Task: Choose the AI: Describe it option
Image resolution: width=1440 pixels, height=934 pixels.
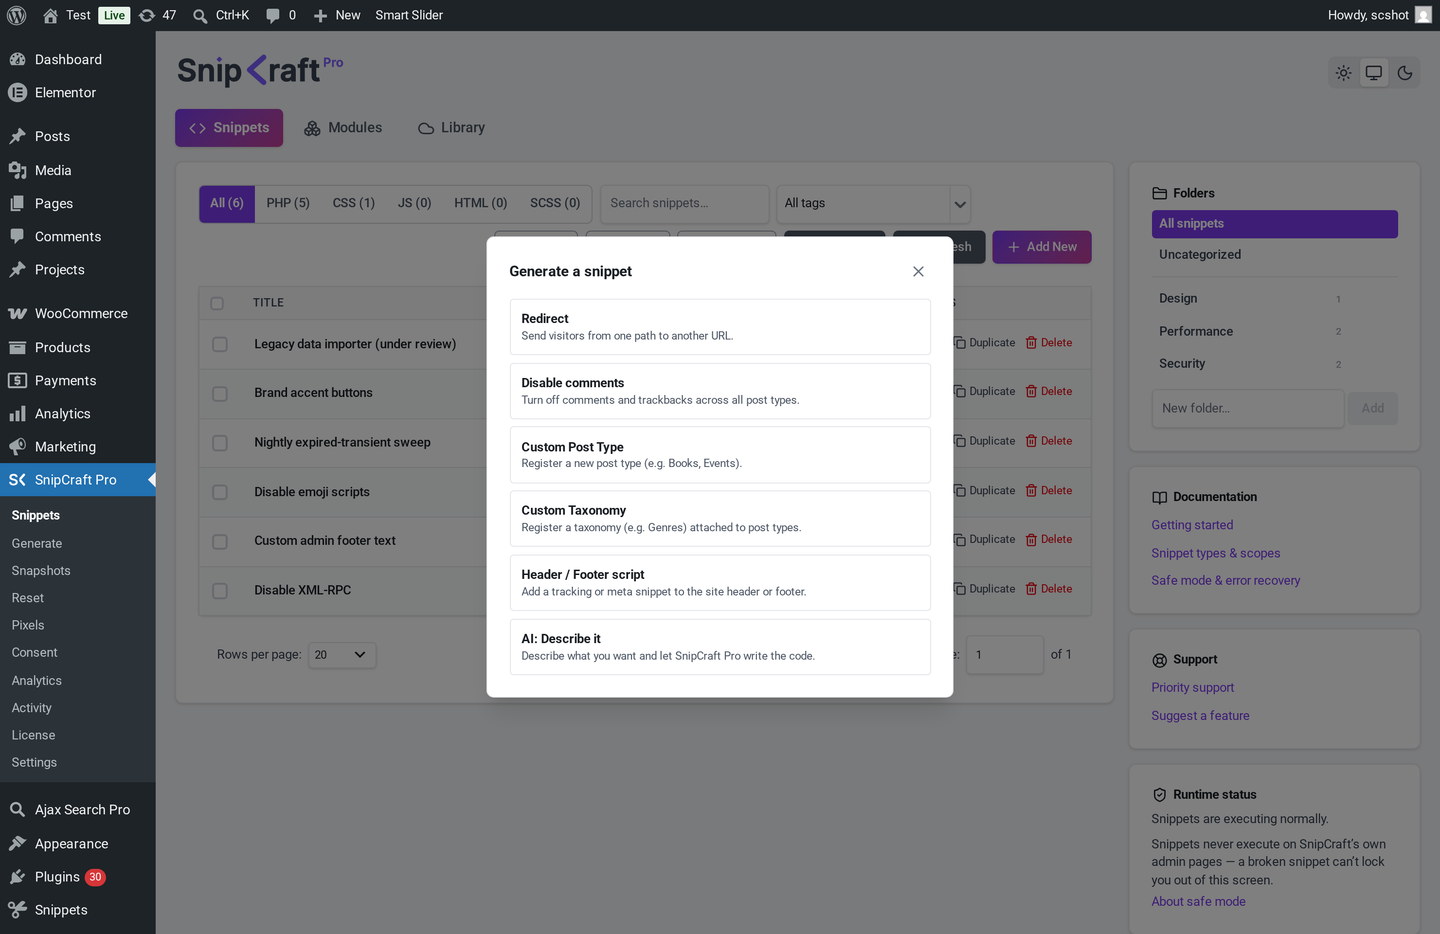Action: 720,647
